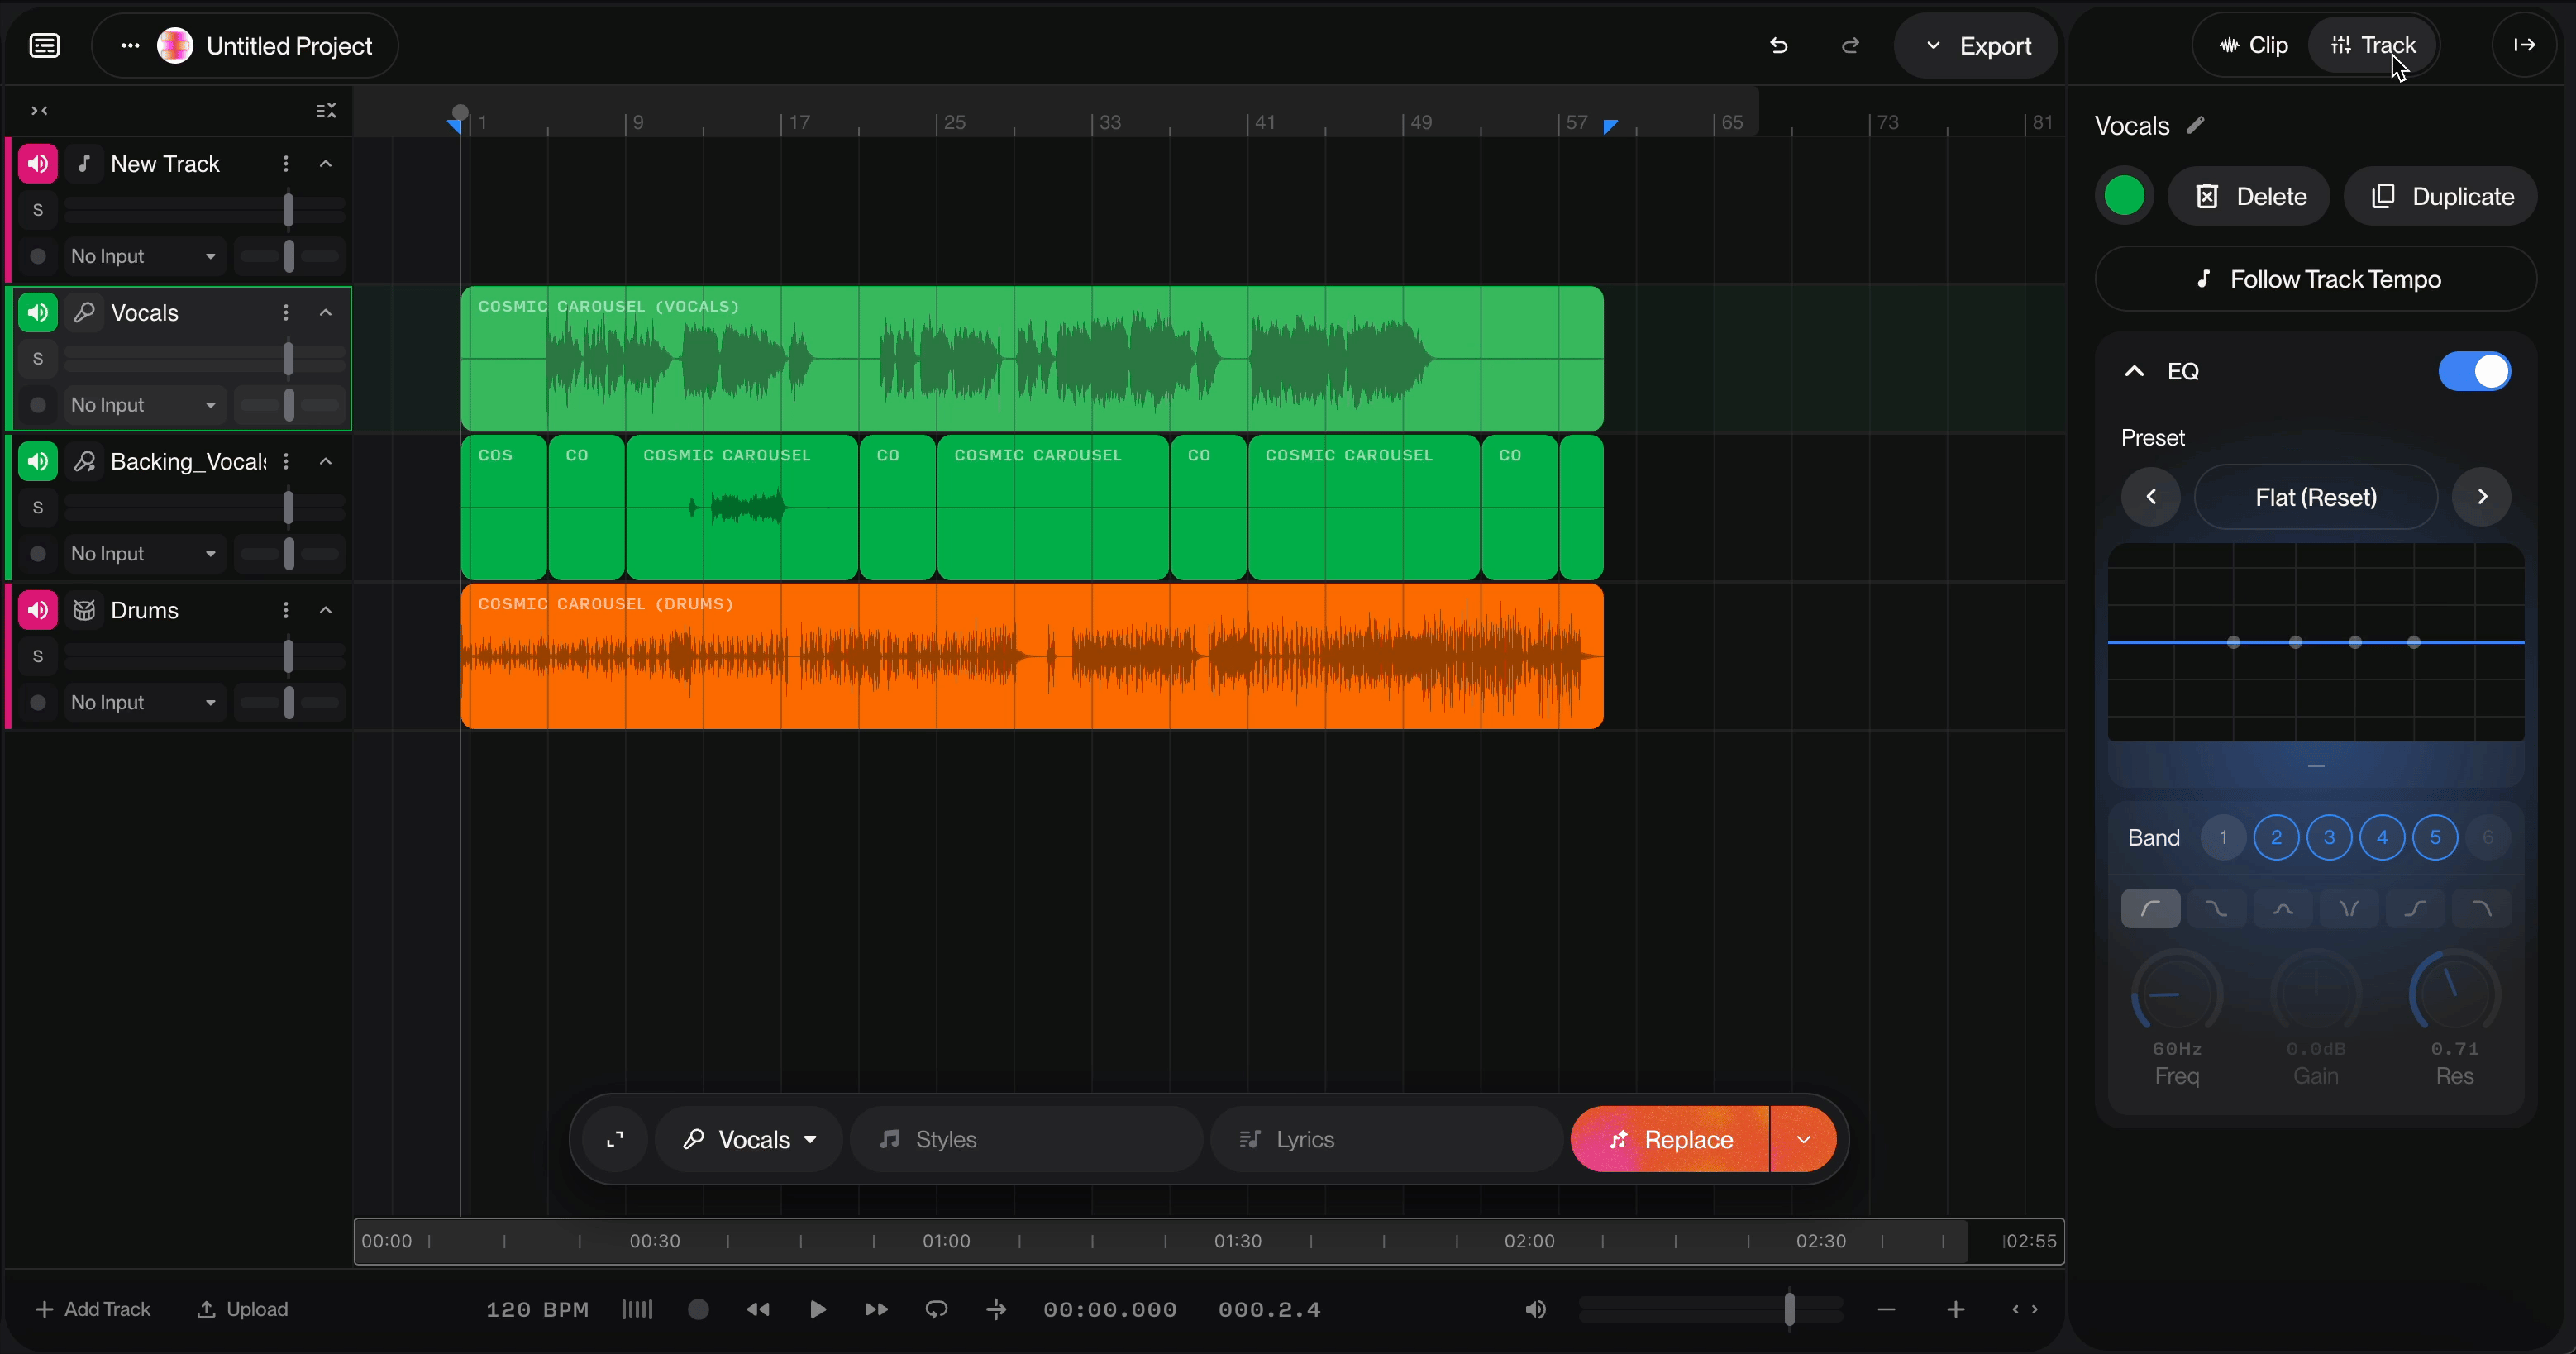This screenshot has width=2576, height=1354.
Task: Turn off the EQ switch
Action: [x=2474, y=371]
